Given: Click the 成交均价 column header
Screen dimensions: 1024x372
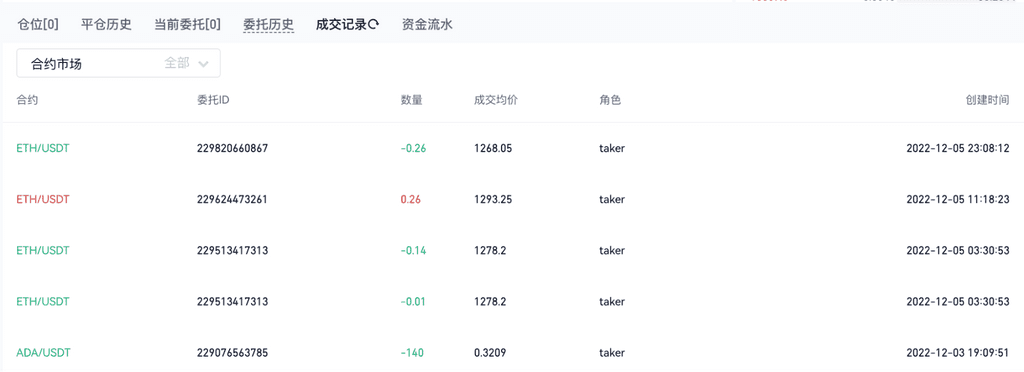Looking at the screenshot, I should click(496, 101).
